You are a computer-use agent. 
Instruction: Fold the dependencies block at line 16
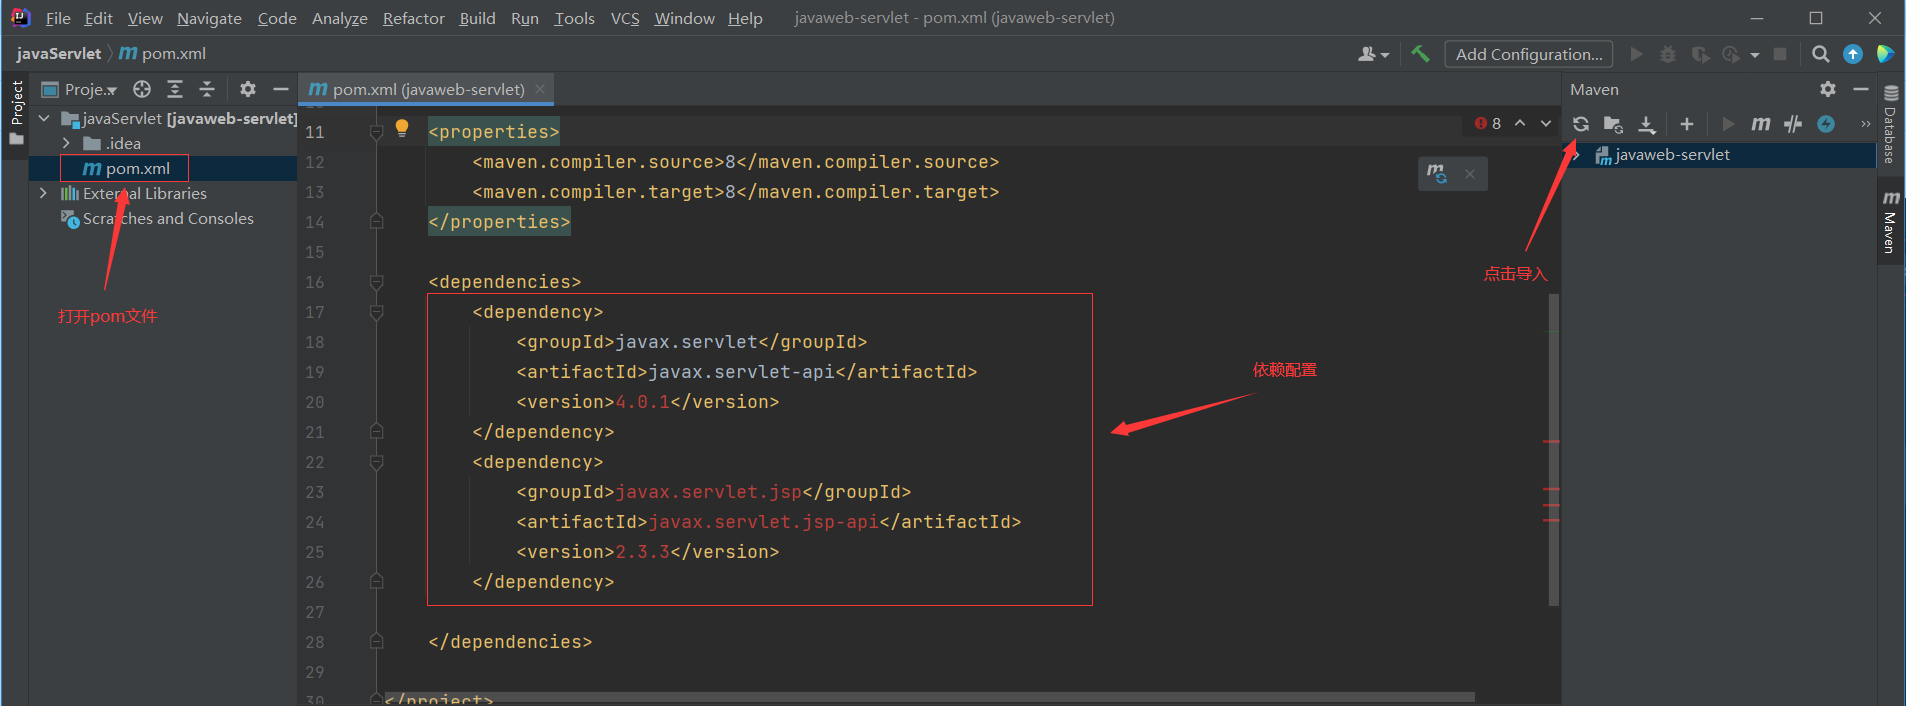(x=377, y=282)
